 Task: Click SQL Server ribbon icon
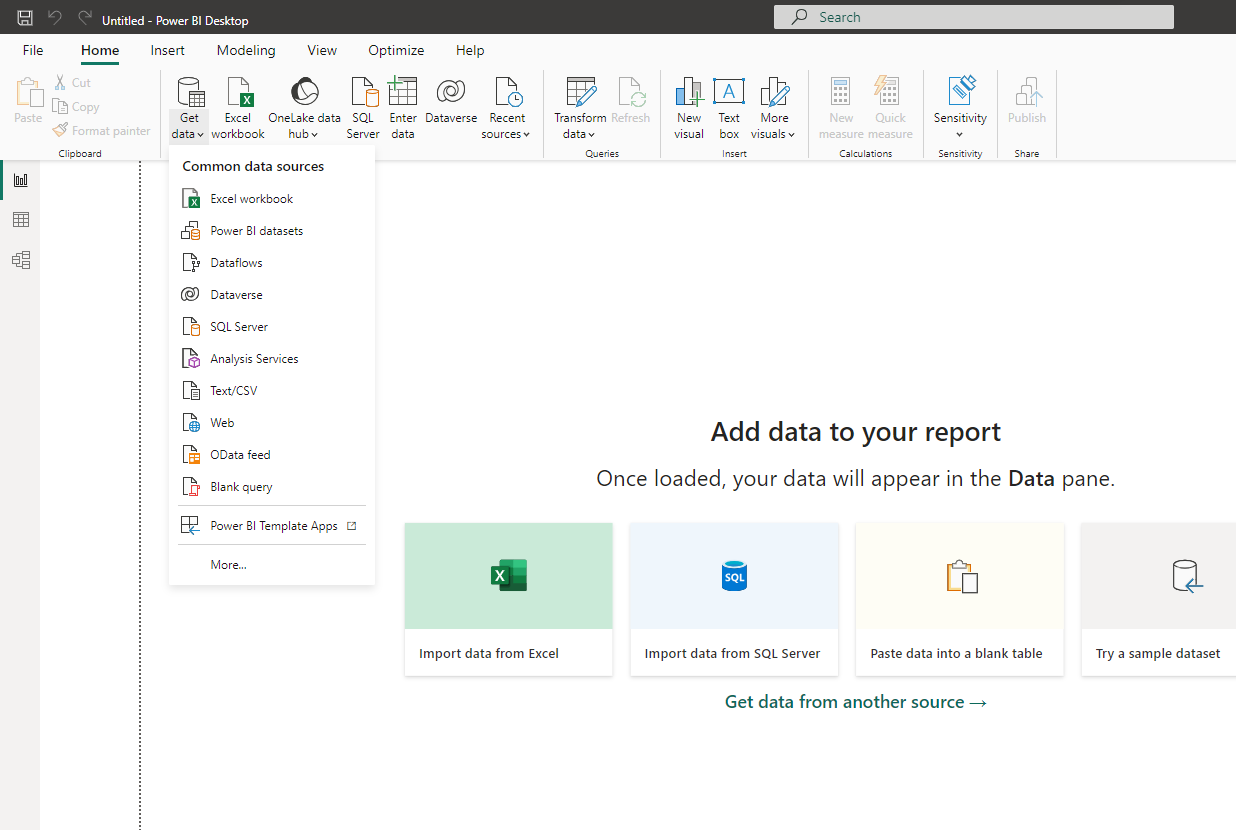pos(364,92)
